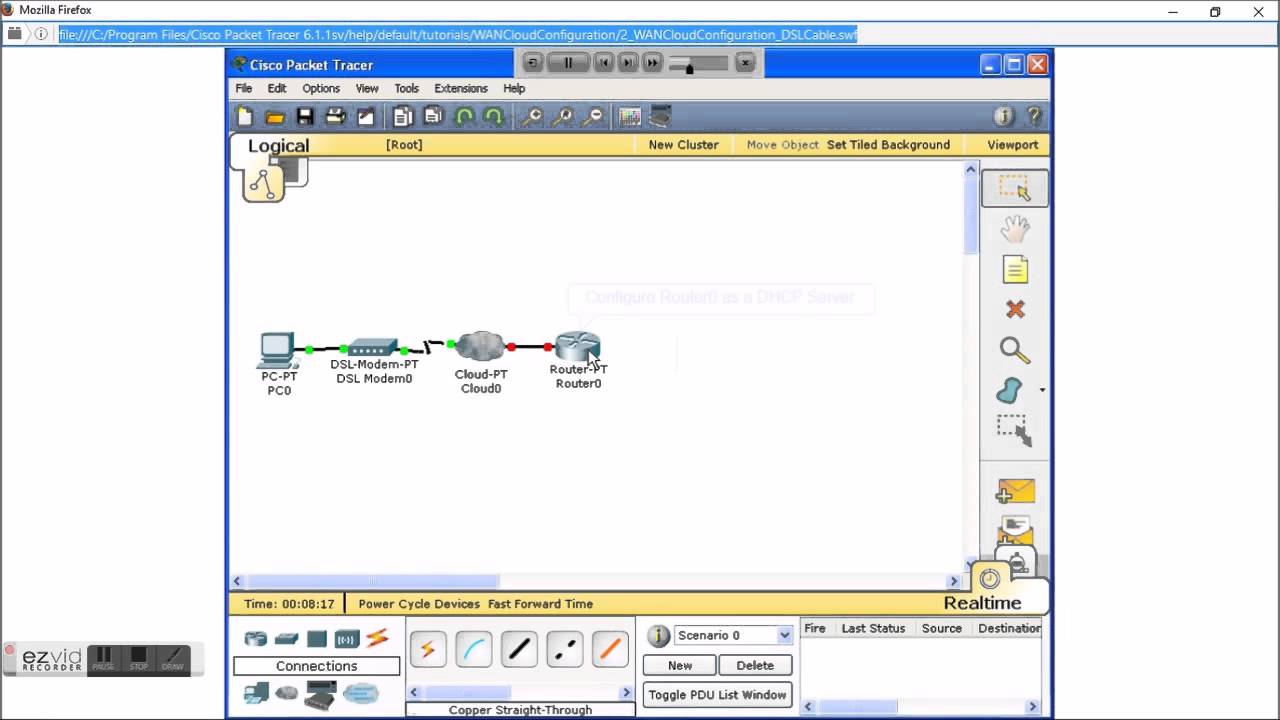Pause the tutorial video playback
This screenshot has width=1280, height=720.
point(567,63)
